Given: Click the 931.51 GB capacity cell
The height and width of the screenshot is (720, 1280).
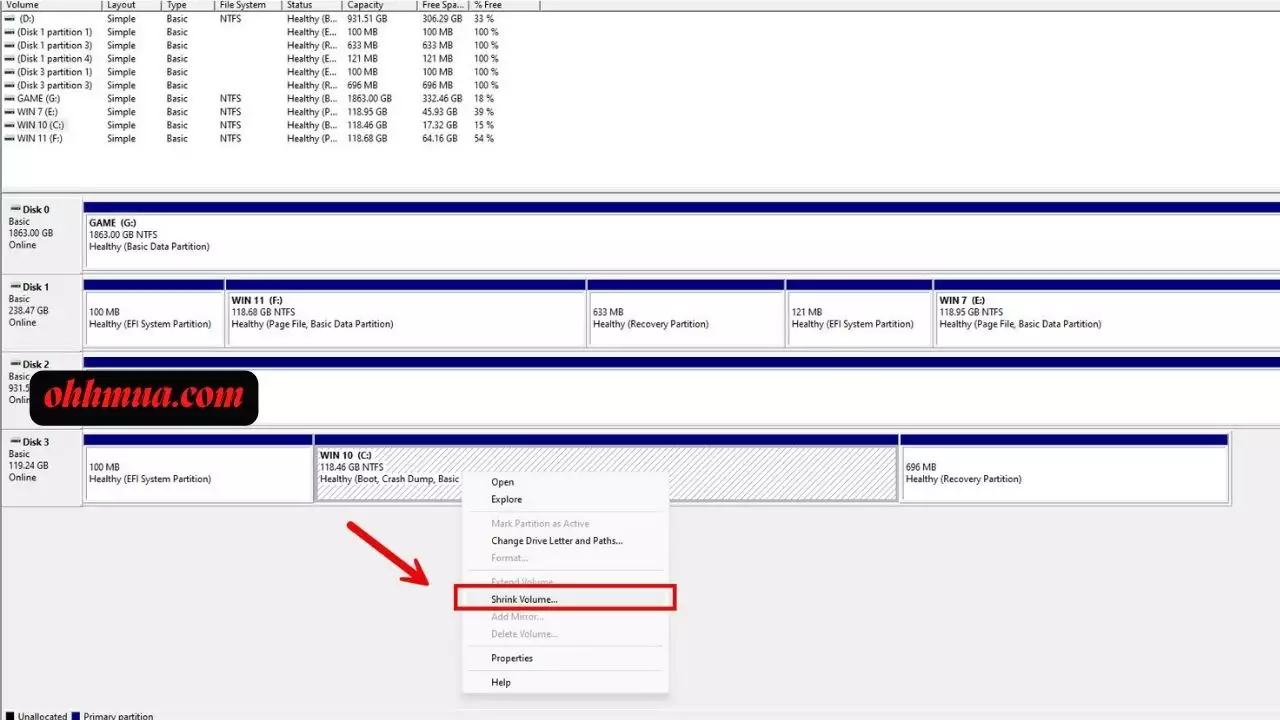Looking at the screenshot, I should (369, 19).
